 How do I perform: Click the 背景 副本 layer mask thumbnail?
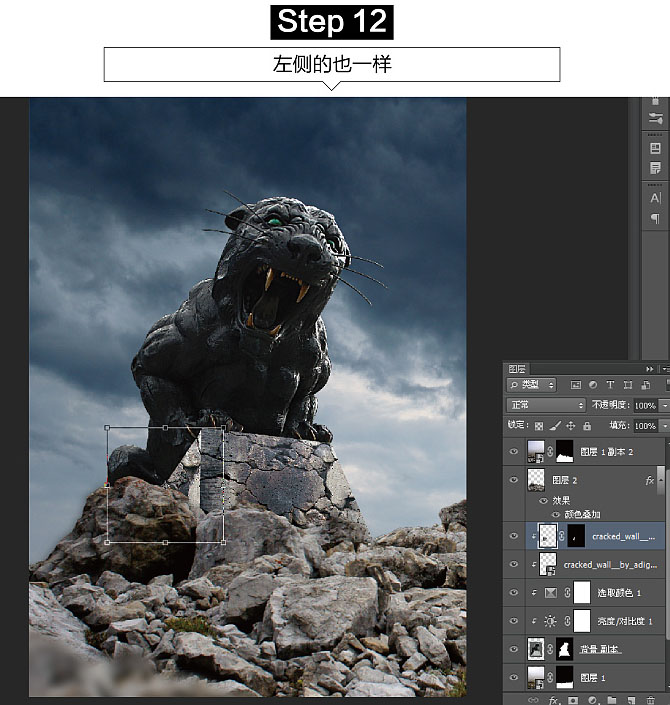point(562,649)
